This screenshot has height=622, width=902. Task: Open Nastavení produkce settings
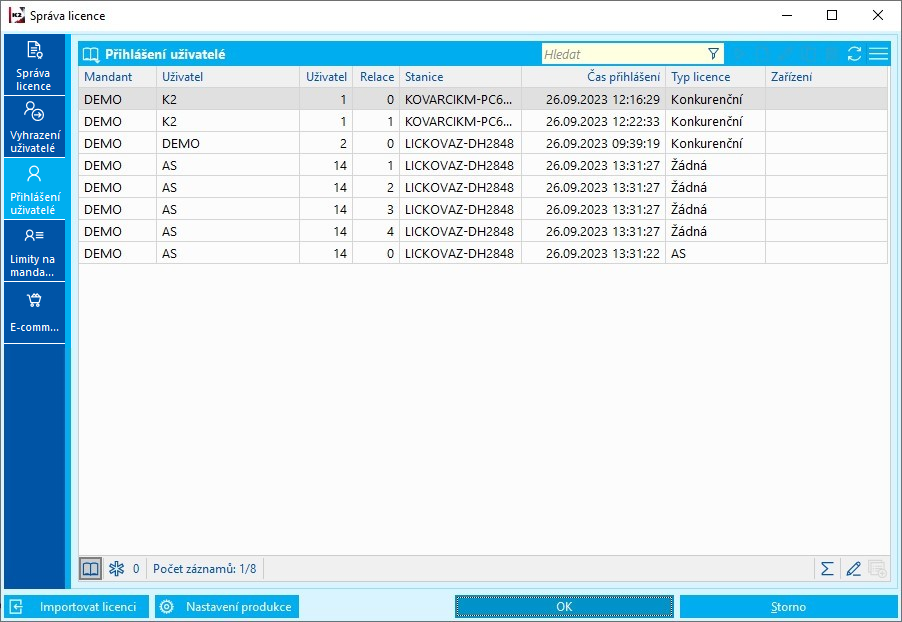[227, 606]
